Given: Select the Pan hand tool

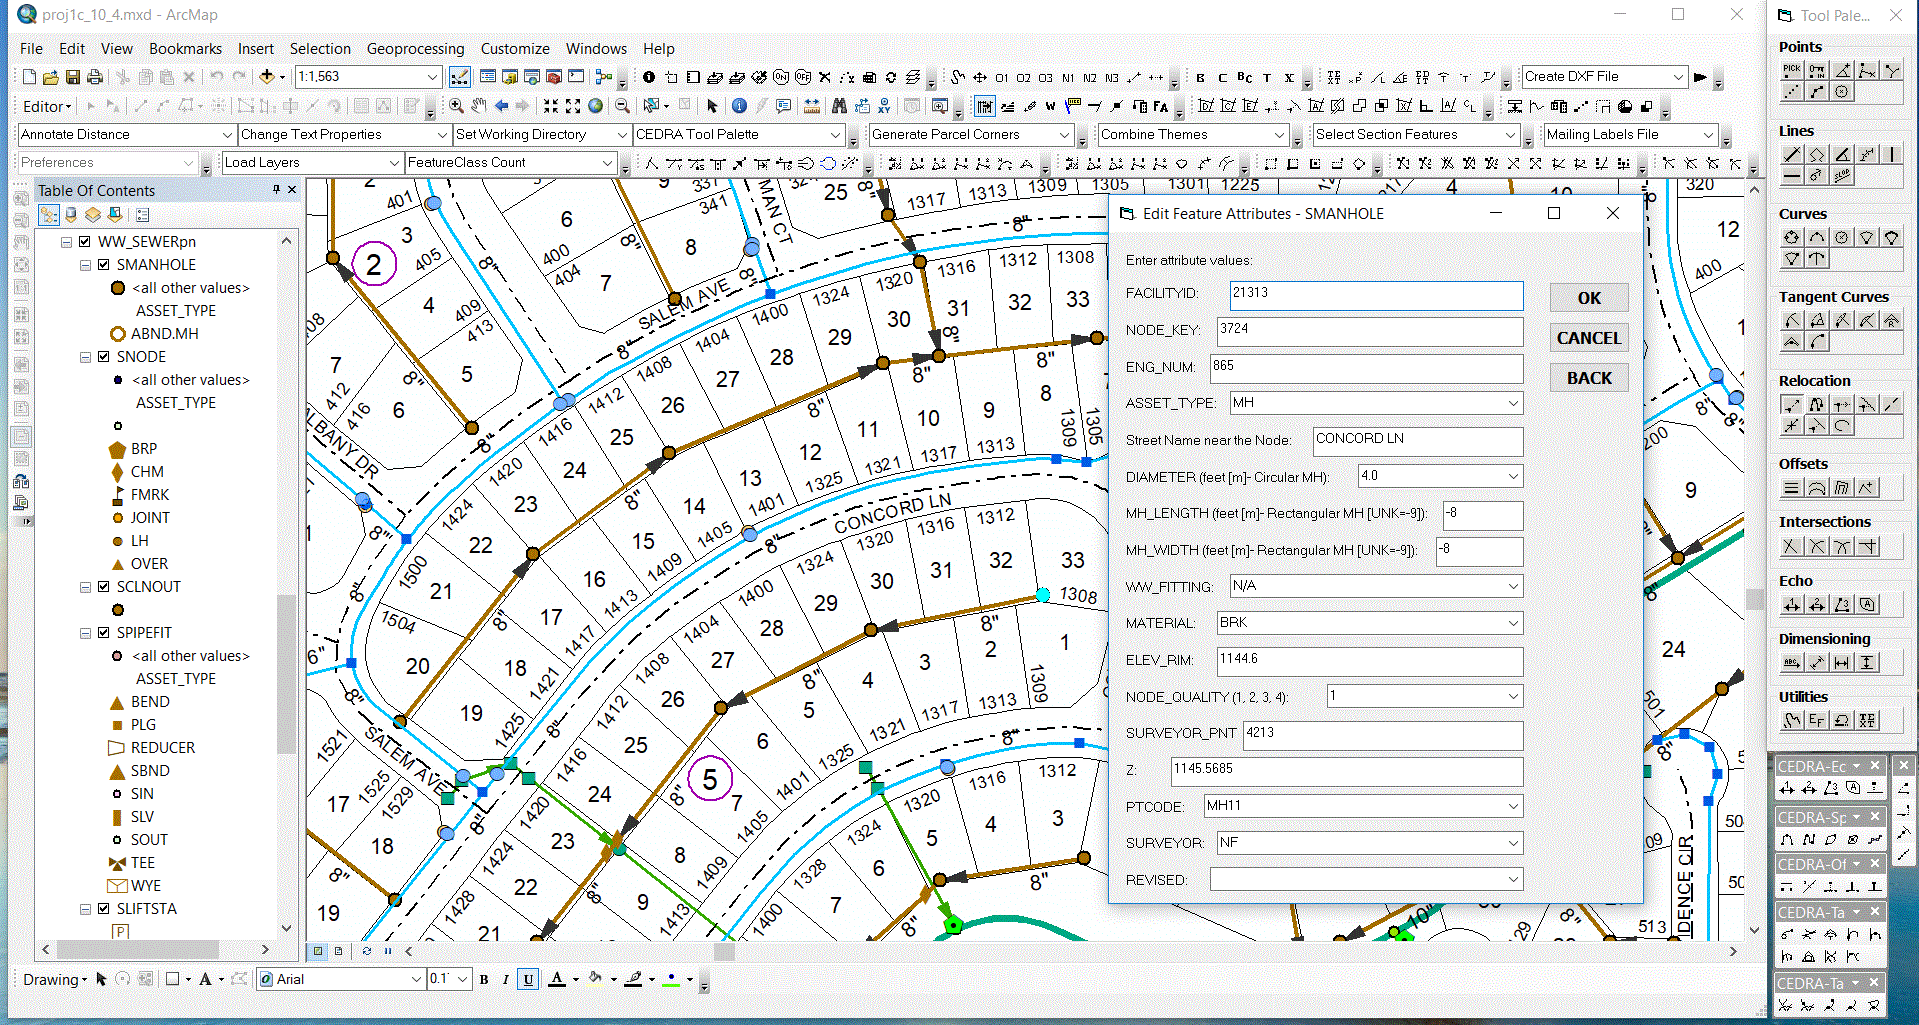Looking at the screenshot, I should click(479, 106).
